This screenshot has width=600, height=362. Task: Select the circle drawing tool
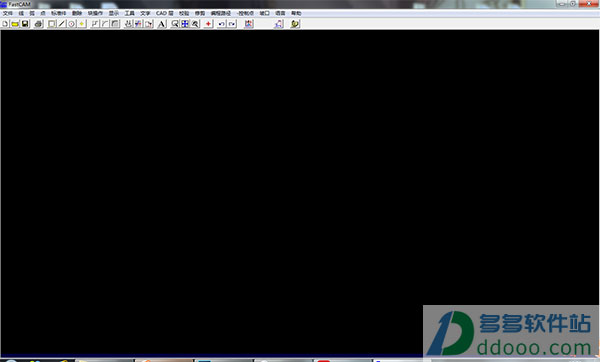click(72, 24)
